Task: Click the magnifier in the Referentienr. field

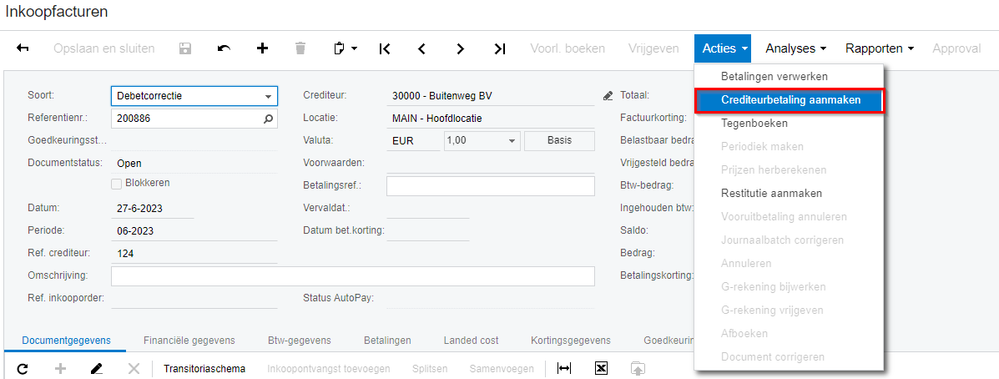Action: click(x=268, y=118)
